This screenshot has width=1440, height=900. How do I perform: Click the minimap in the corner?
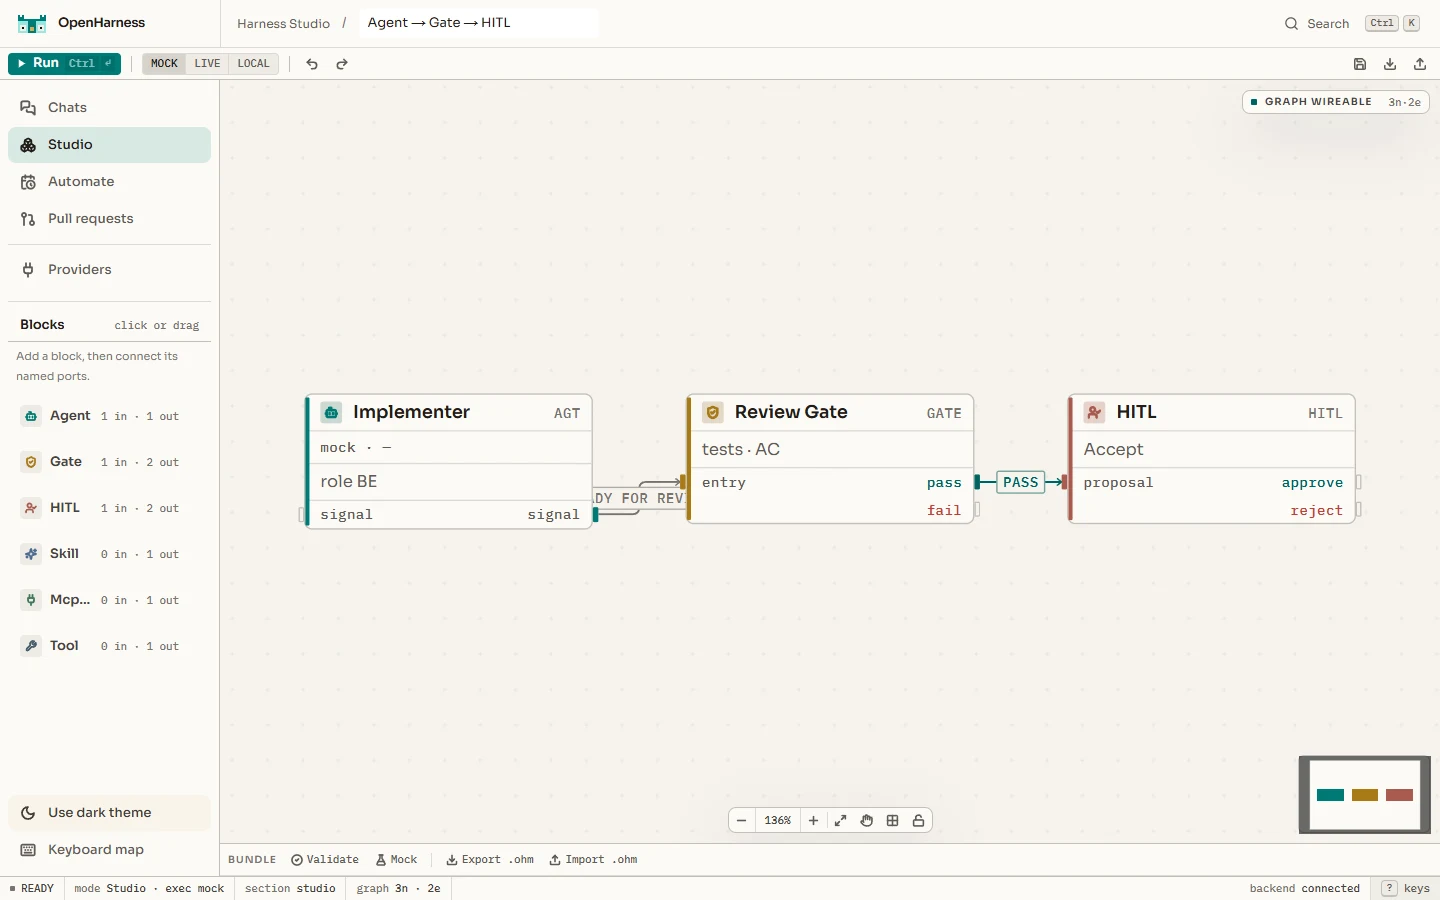click(x=1364, y=795)
